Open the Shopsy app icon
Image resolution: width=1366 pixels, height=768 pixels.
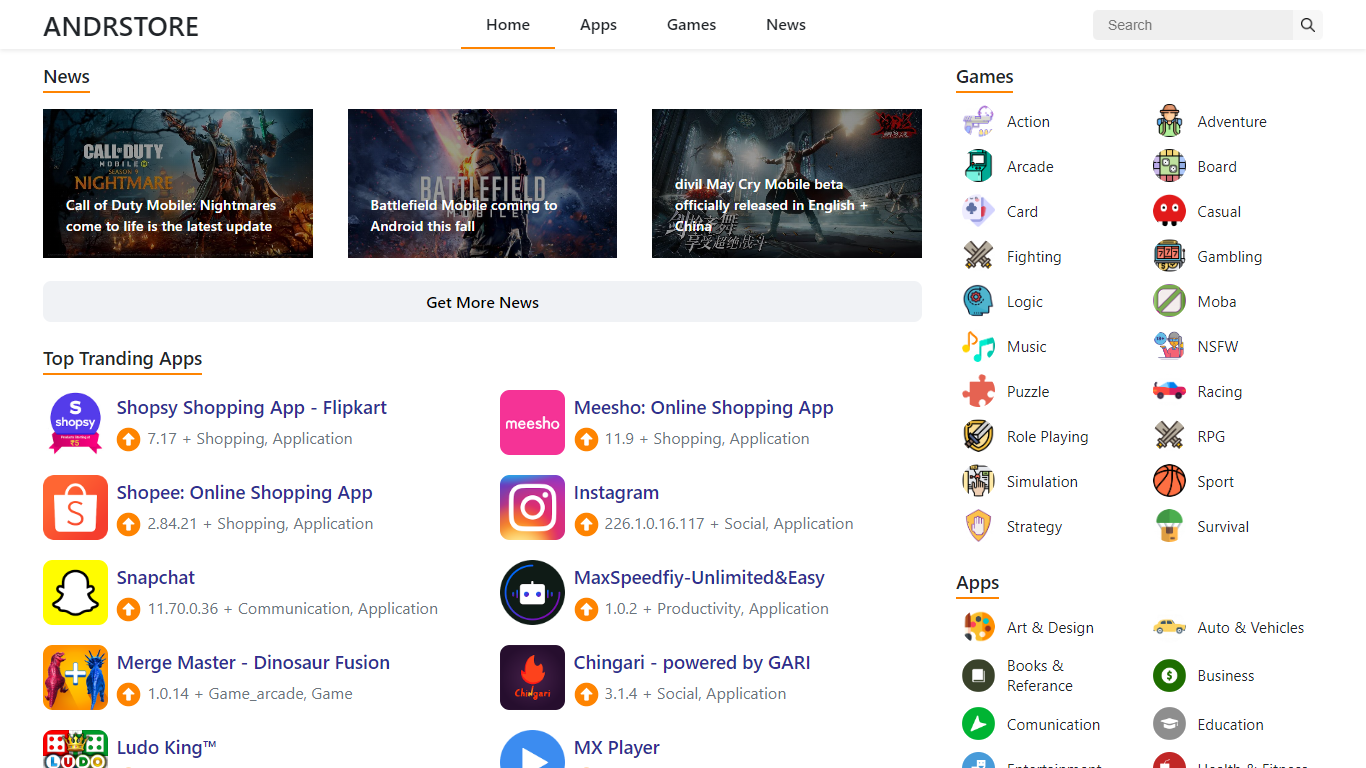76,423
